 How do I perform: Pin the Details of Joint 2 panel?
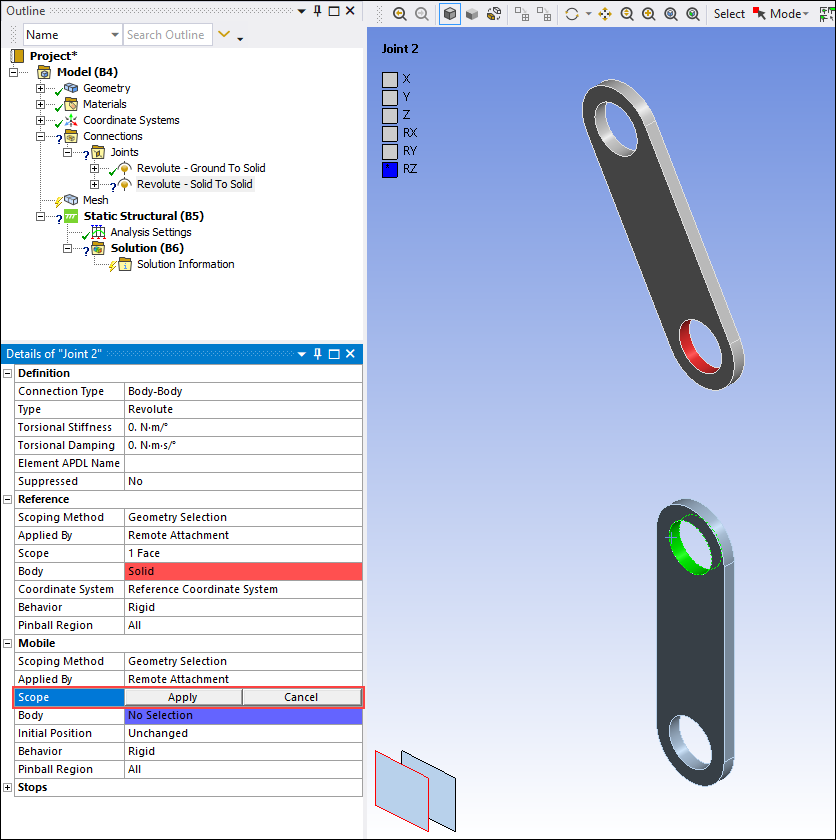318,354
